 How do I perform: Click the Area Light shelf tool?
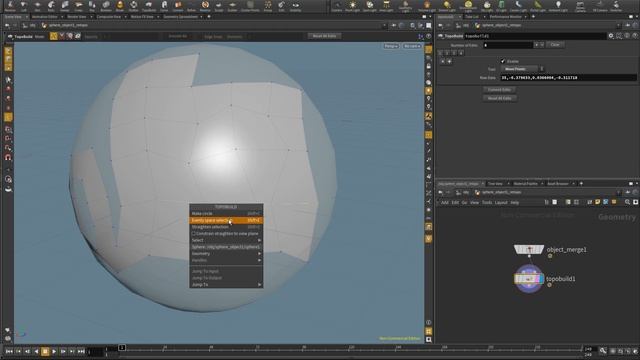click(x=386, y=6)
